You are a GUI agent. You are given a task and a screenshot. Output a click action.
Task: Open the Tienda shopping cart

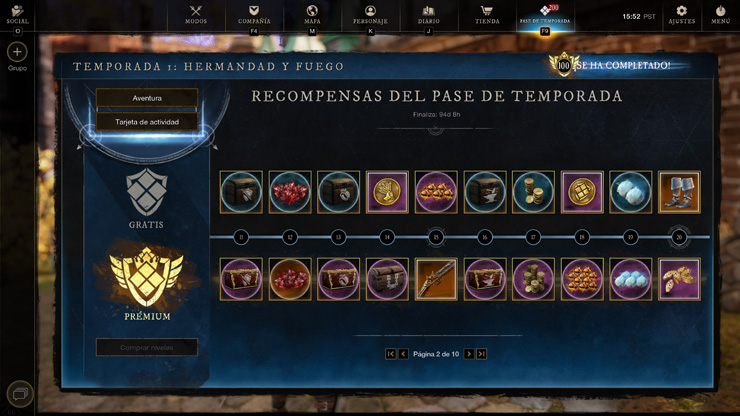click(487, 15)
